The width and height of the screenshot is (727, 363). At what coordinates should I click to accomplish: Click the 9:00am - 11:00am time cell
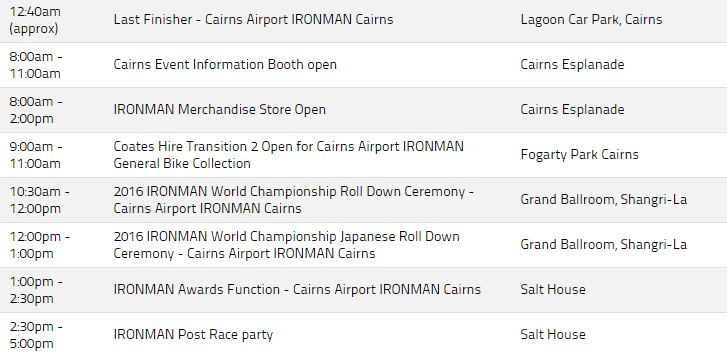pyautogui.click(x=35, y=155)
